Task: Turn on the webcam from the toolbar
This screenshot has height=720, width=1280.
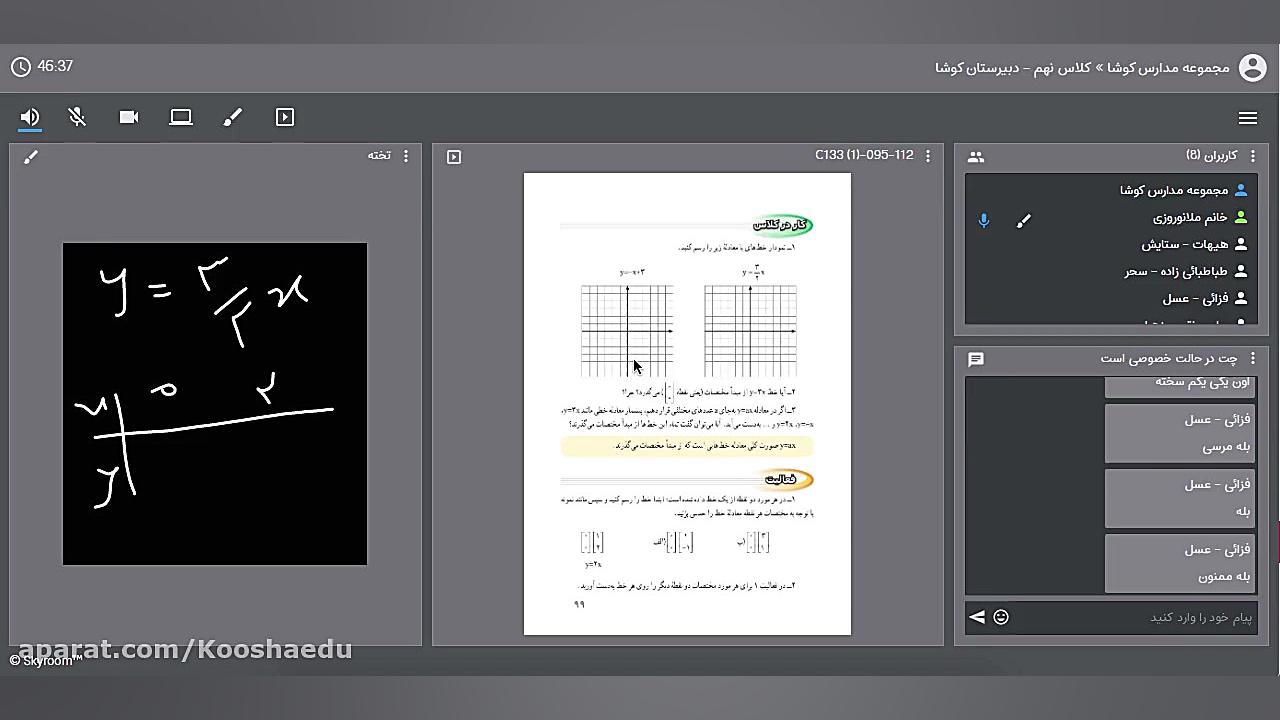Action: [129, 117]
